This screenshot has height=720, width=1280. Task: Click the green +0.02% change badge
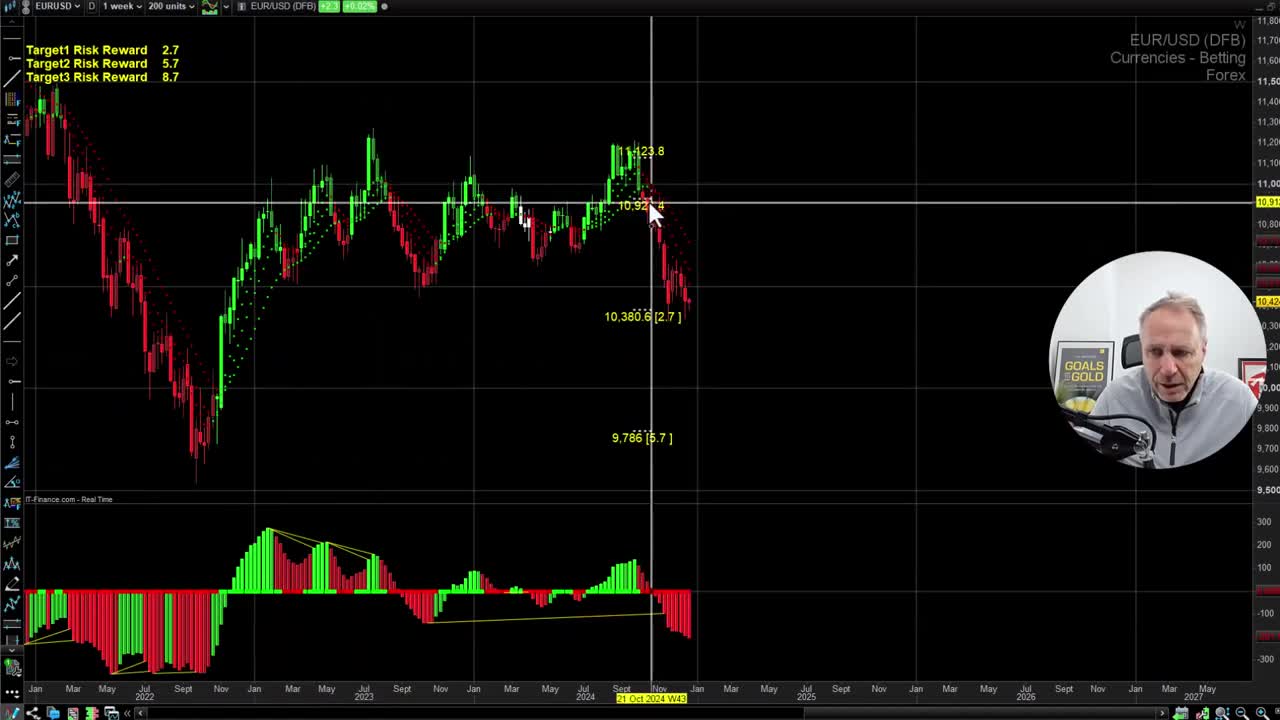click(x=358, y=6)
